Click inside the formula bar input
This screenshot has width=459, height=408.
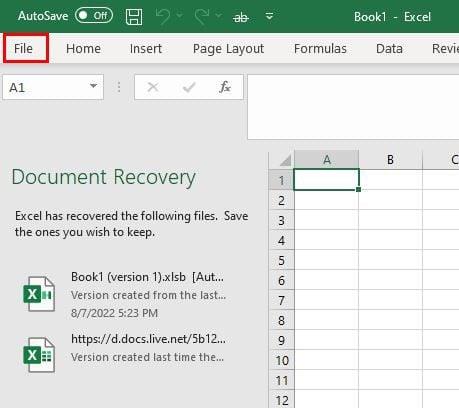(353, 107)
